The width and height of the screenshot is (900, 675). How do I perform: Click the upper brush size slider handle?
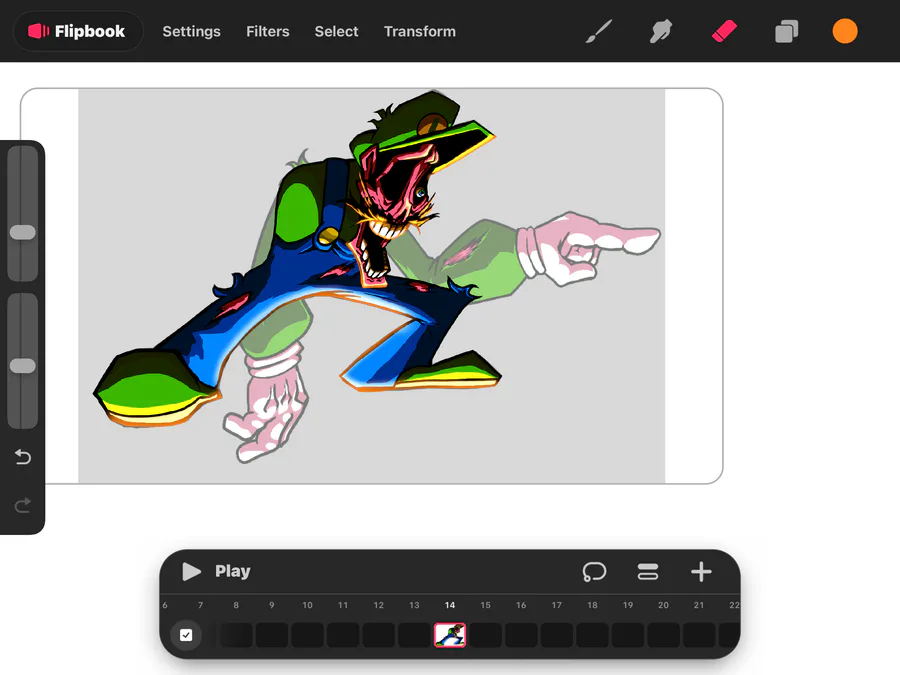tap(23, 232)
